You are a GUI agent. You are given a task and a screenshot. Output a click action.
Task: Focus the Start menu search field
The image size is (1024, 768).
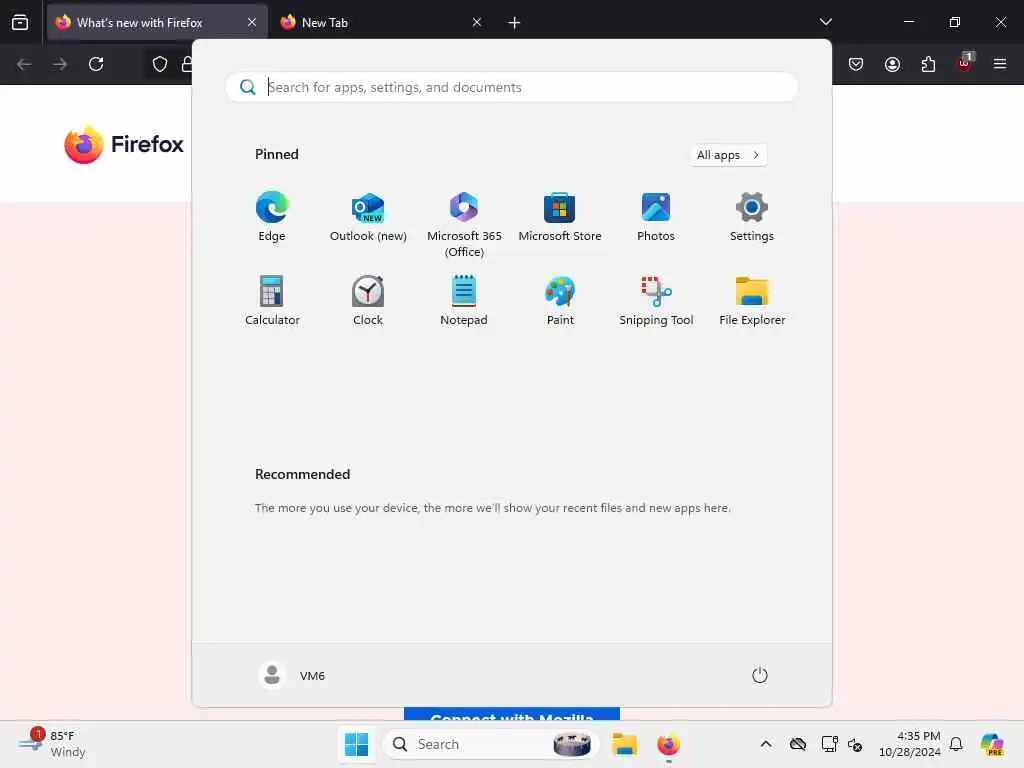click(x=511, y=87)
